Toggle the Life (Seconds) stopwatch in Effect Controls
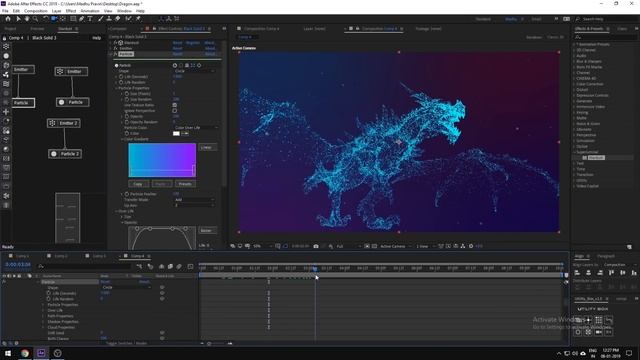 (121, 77)
